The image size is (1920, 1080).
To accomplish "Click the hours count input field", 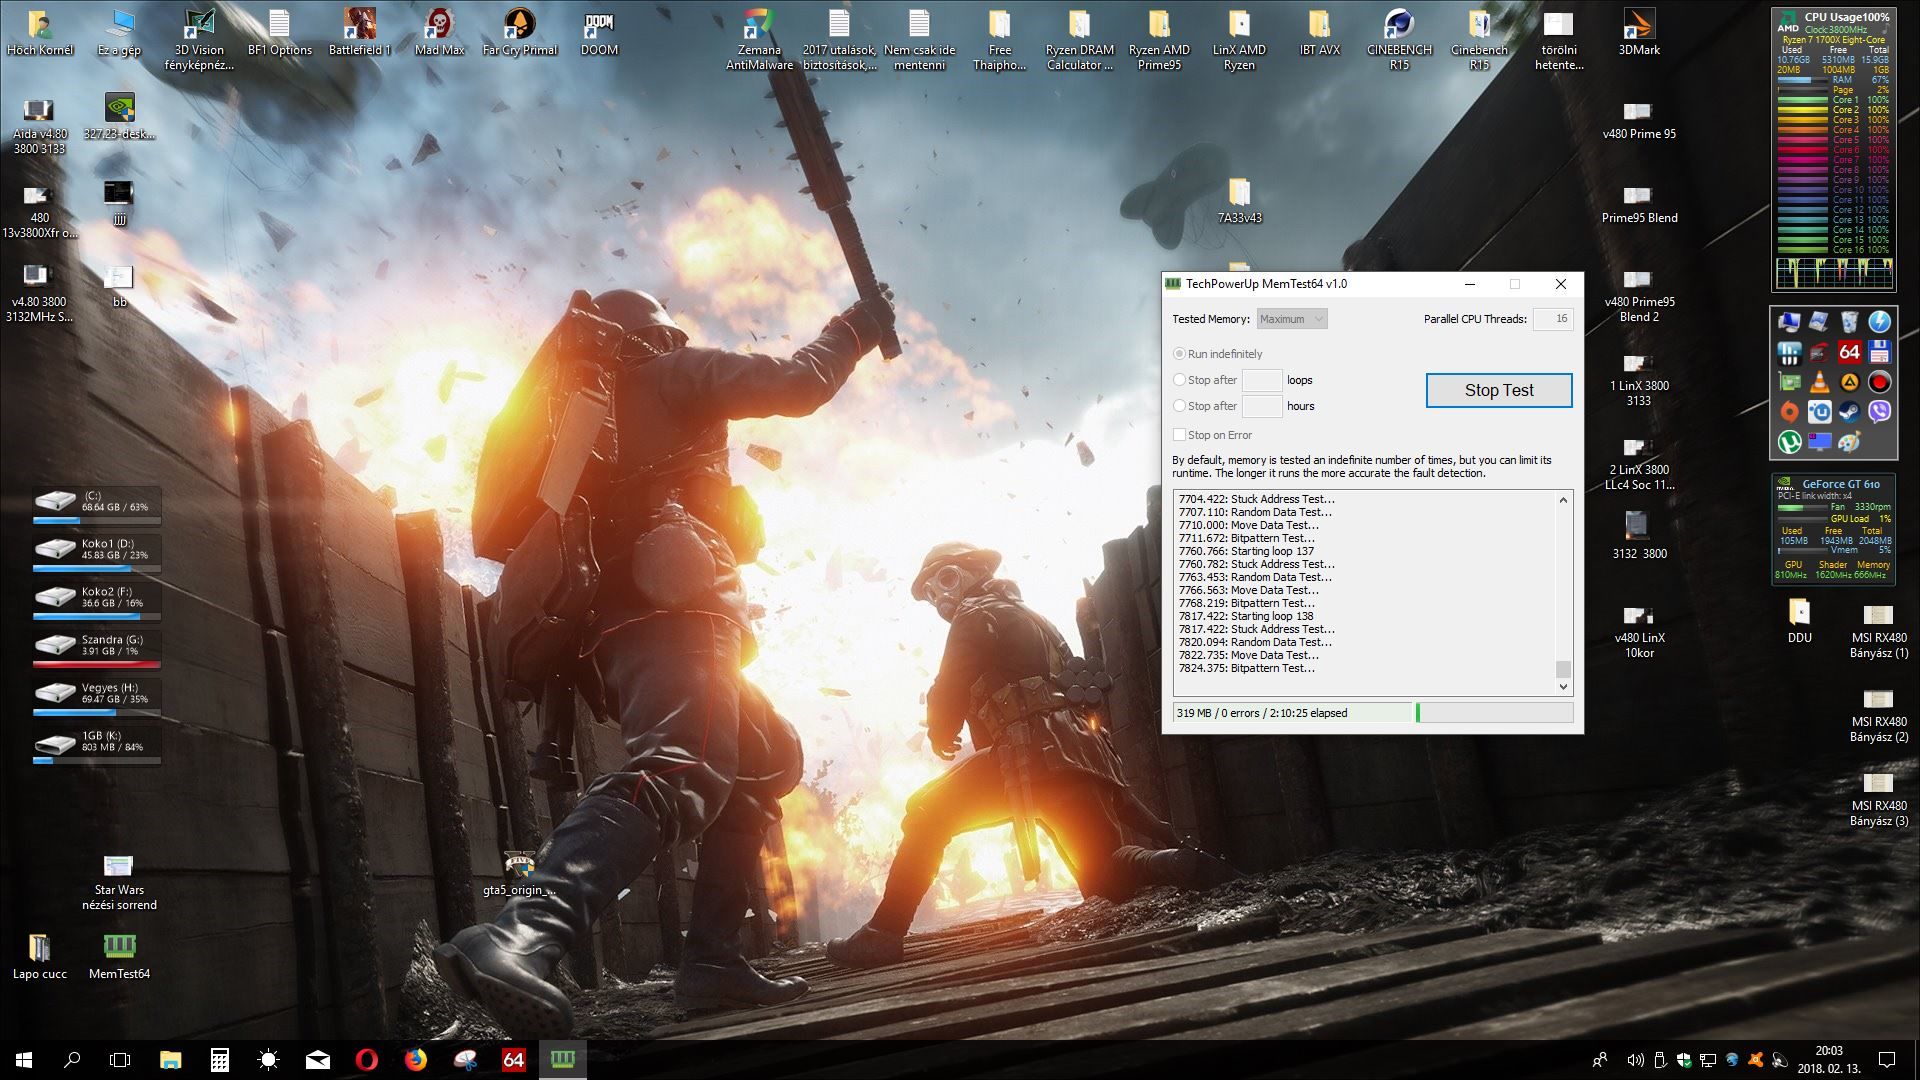I will tap(1262, 406).
